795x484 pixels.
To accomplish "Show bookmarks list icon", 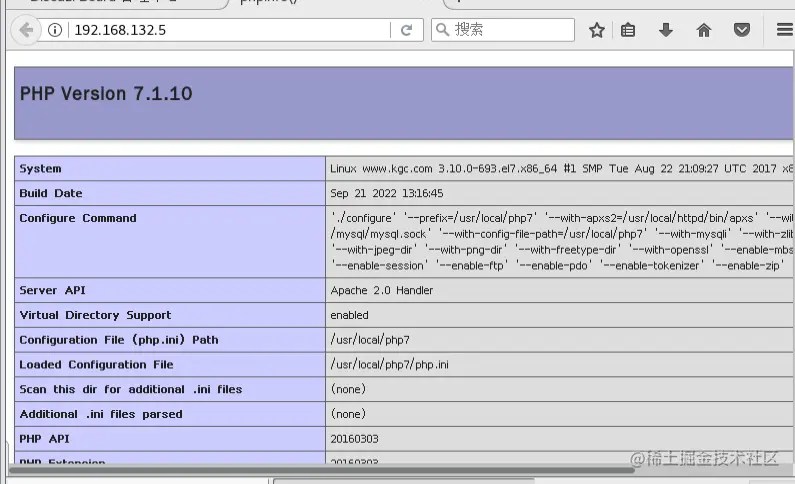I will [x=628, y=30].
